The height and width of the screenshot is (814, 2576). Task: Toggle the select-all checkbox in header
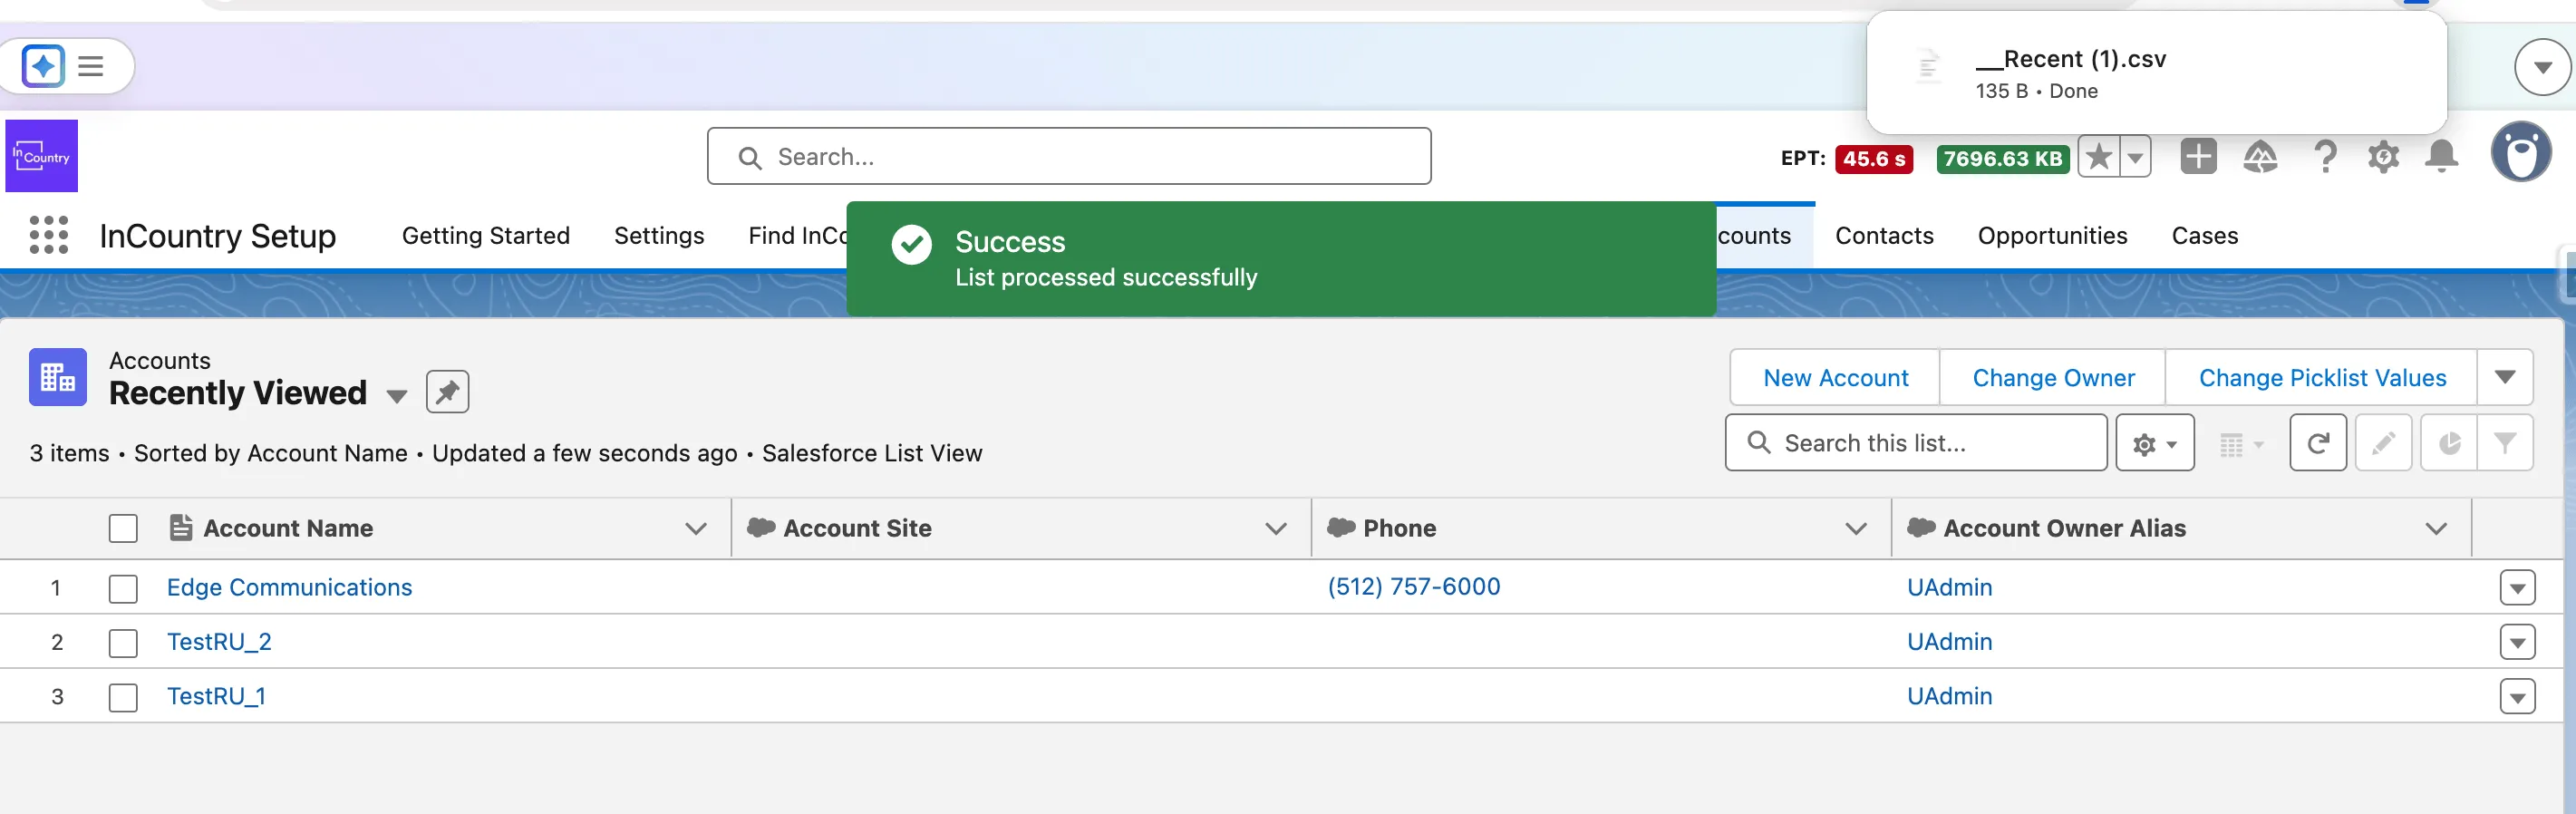123,528
